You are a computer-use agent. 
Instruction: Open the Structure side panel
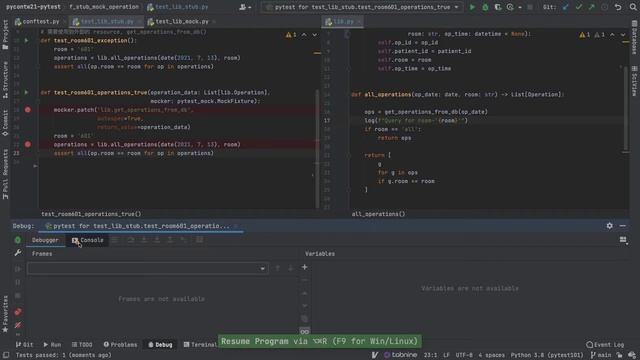(x=5, y=80)
